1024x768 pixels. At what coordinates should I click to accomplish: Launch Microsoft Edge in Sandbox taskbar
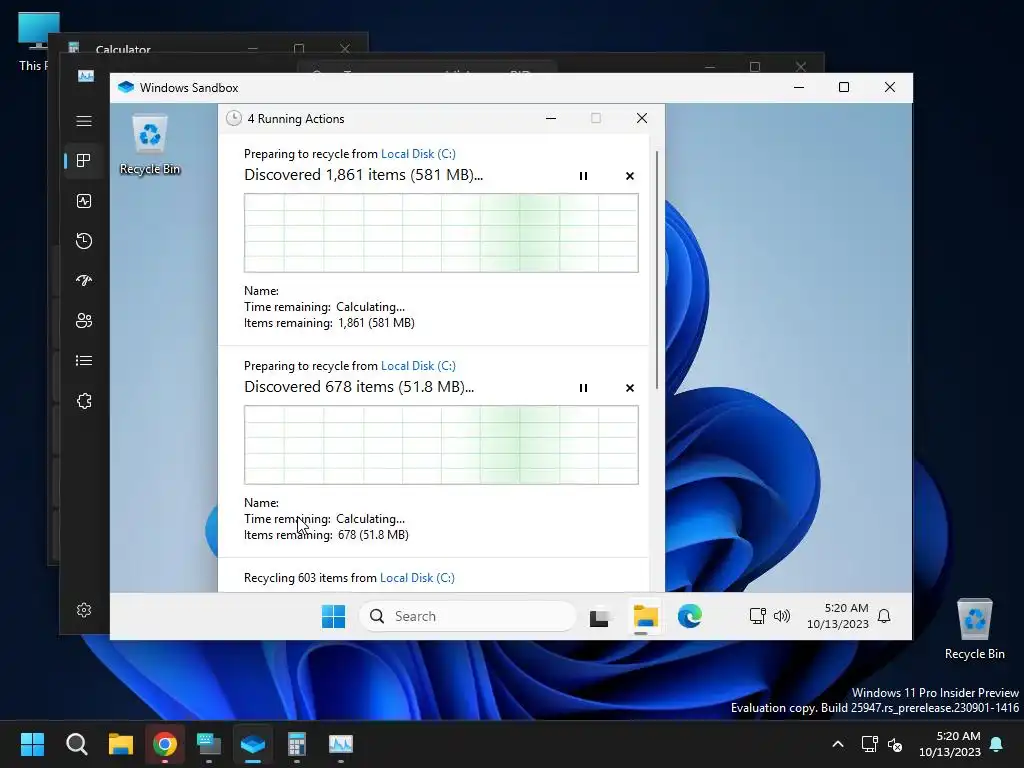click(x=690, y=616)
